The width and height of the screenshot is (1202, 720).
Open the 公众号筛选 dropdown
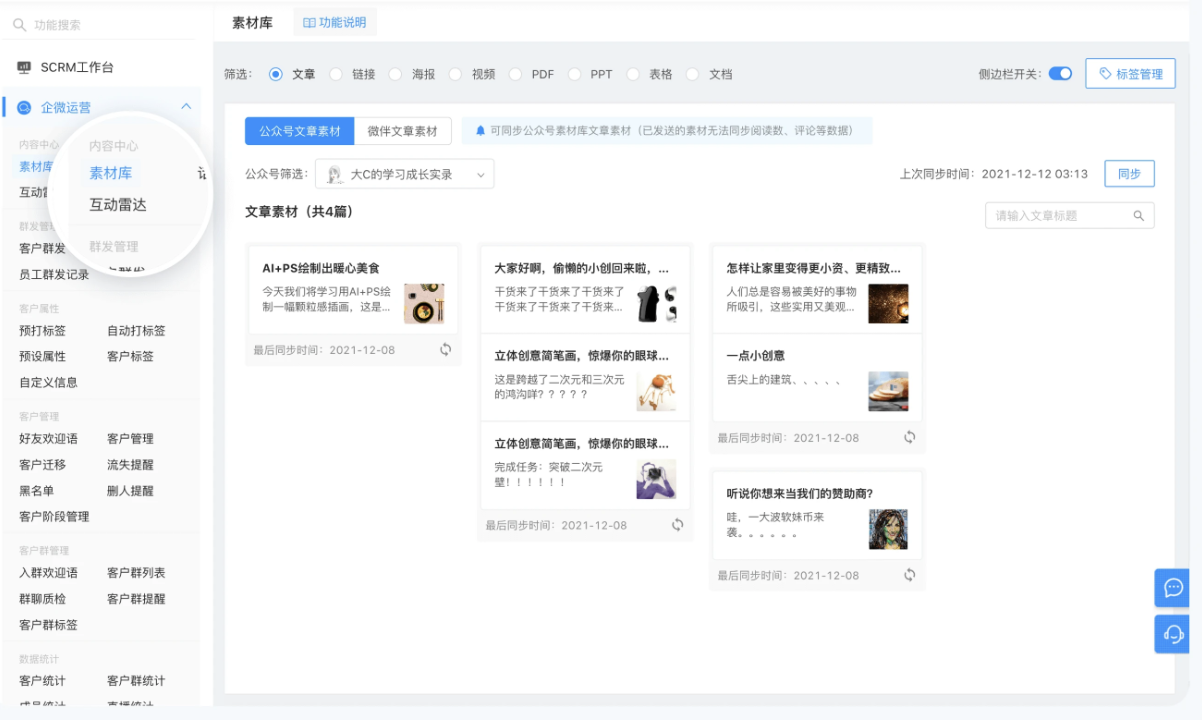[405, 174]
